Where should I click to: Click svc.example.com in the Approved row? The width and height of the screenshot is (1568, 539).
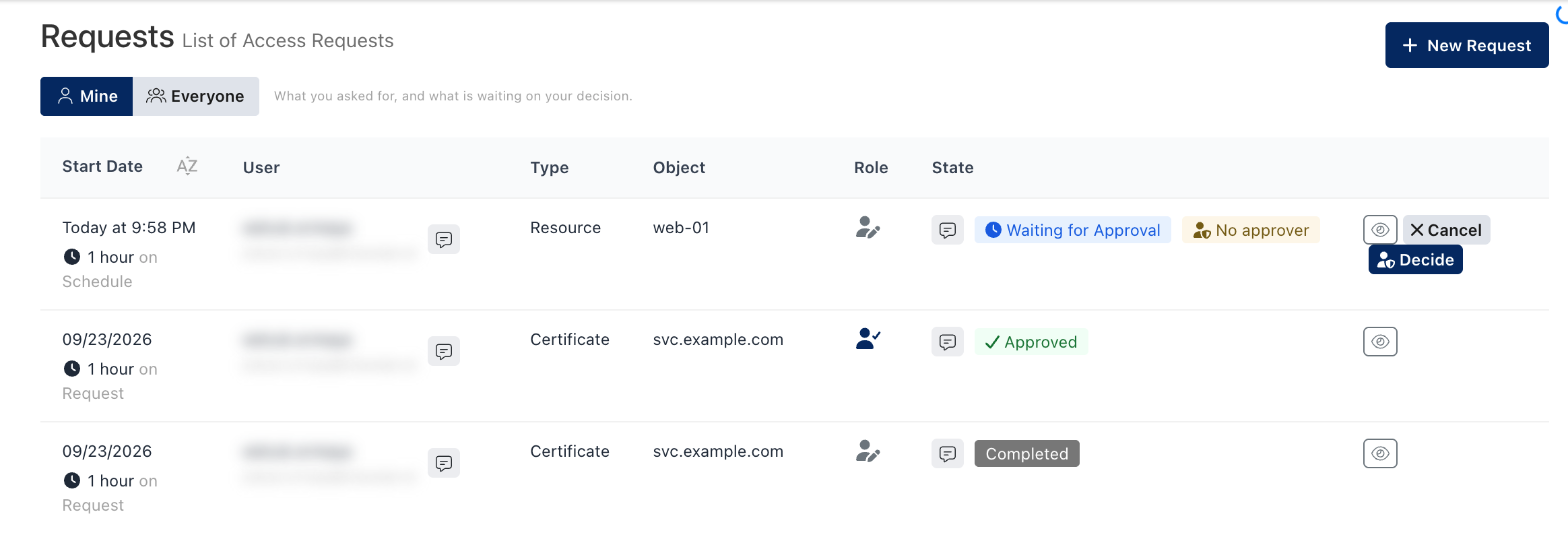click(x=718, y=339)
